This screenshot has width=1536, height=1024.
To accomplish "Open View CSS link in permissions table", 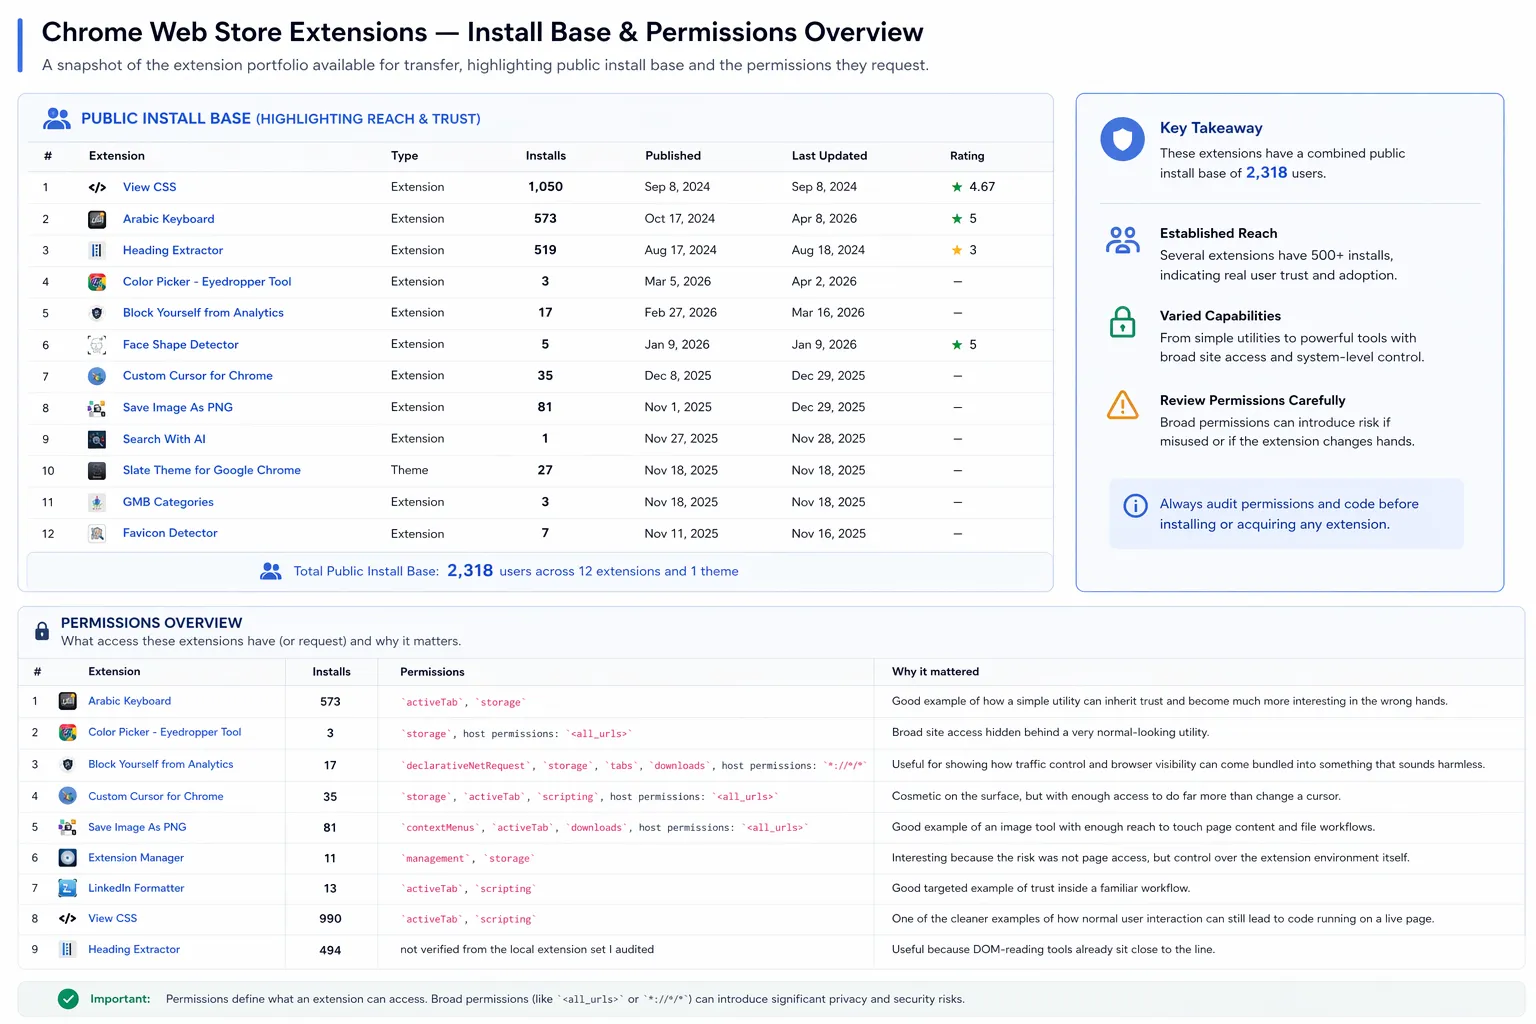I will tap(112, 918).
